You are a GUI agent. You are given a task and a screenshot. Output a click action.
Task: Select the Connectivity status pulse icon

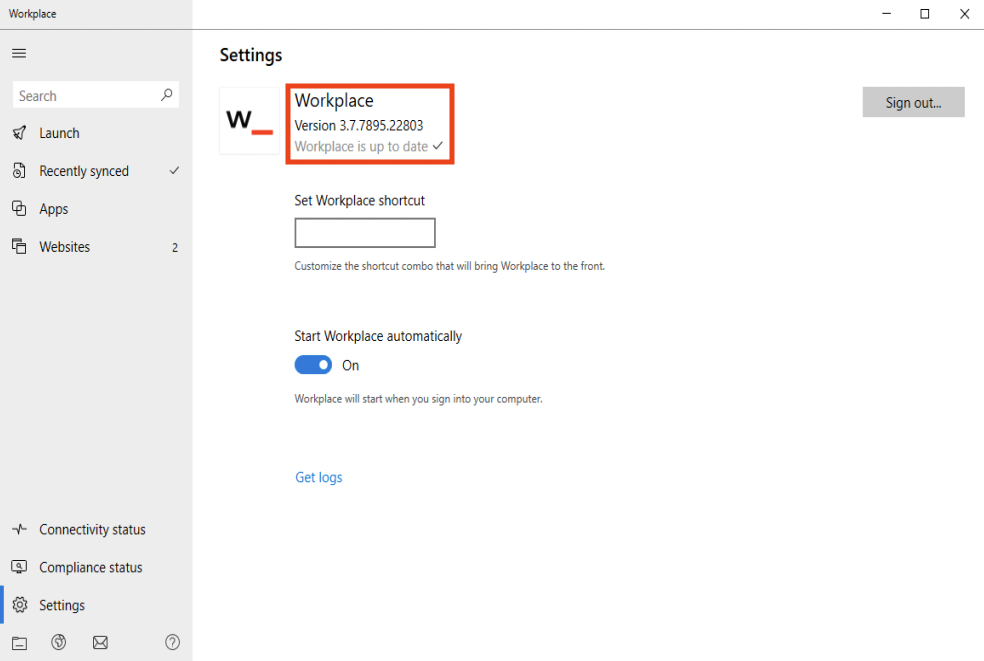[18, 529]
